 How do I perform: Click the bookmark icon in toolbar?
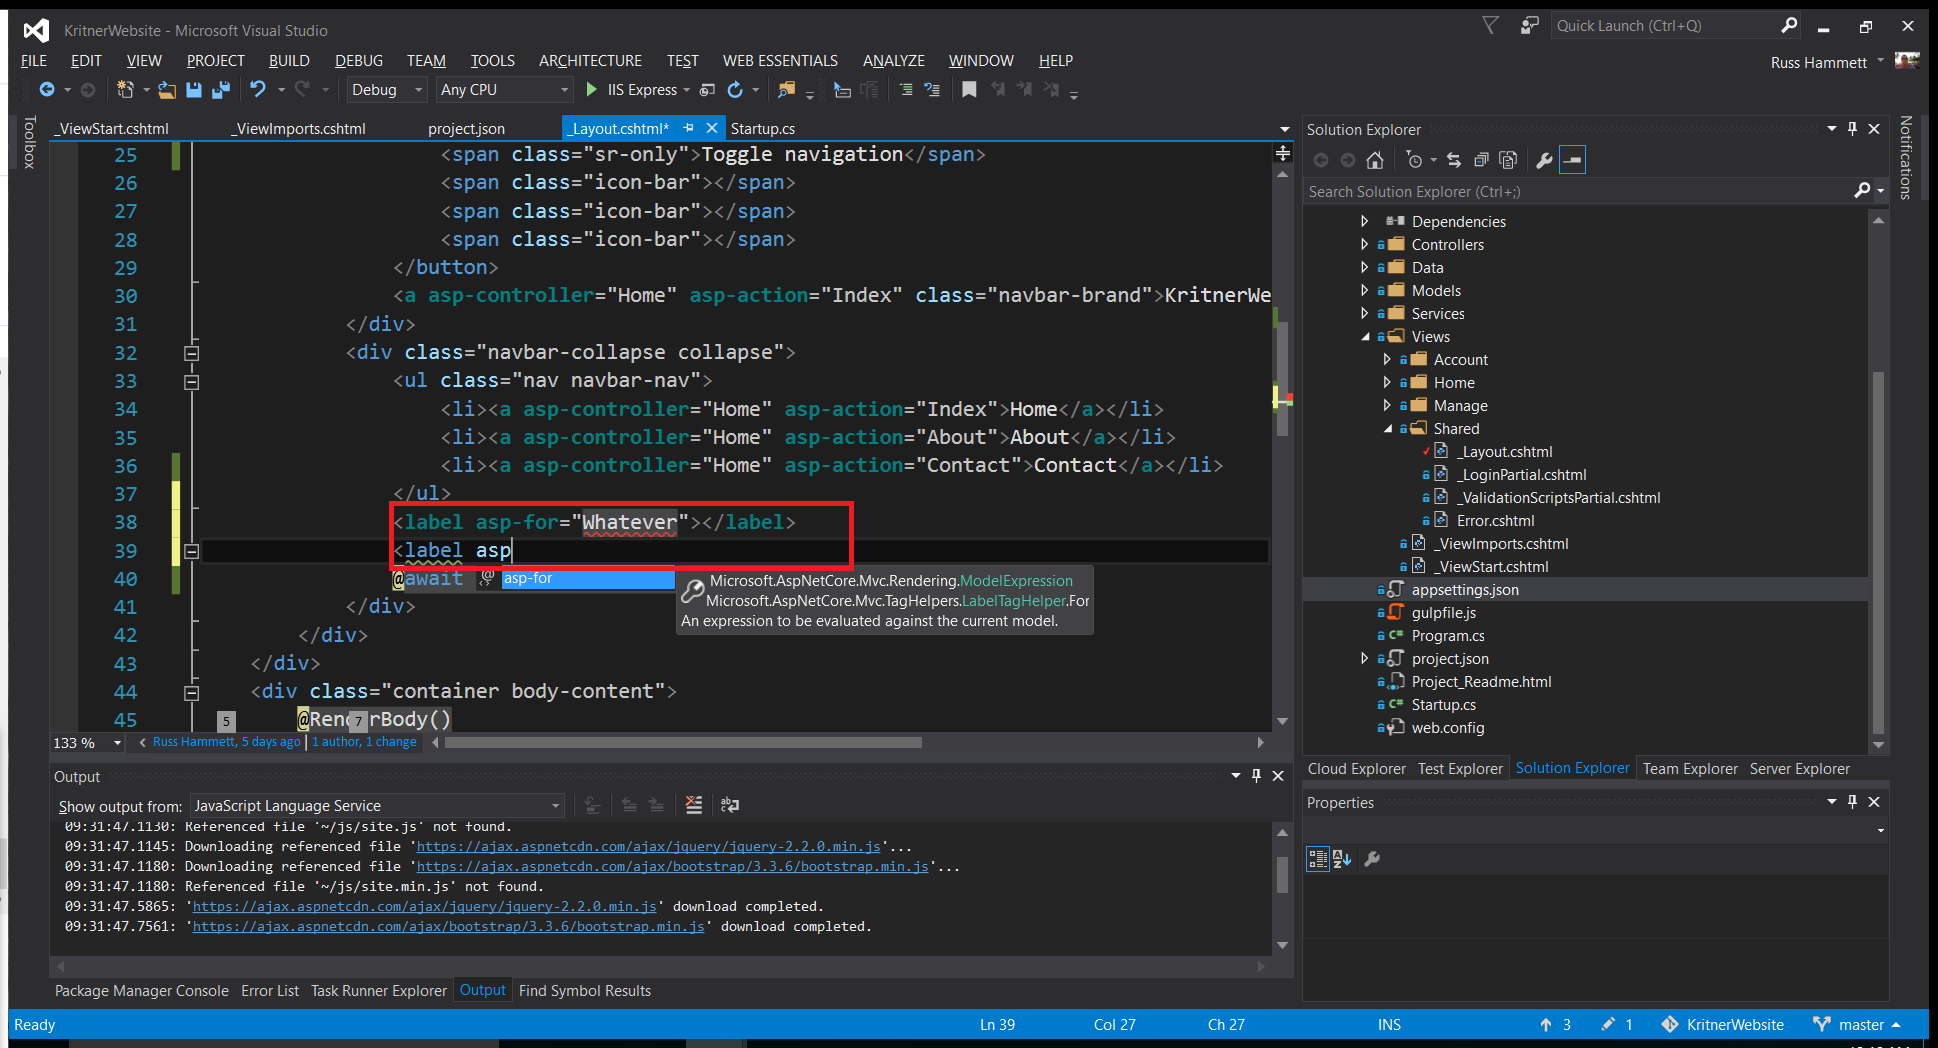968,90
